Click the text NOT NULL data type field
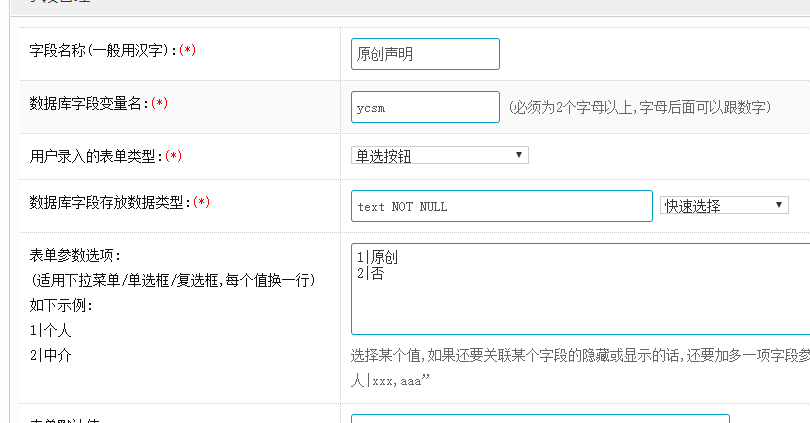The image size is (810, 423). (501, 206)
